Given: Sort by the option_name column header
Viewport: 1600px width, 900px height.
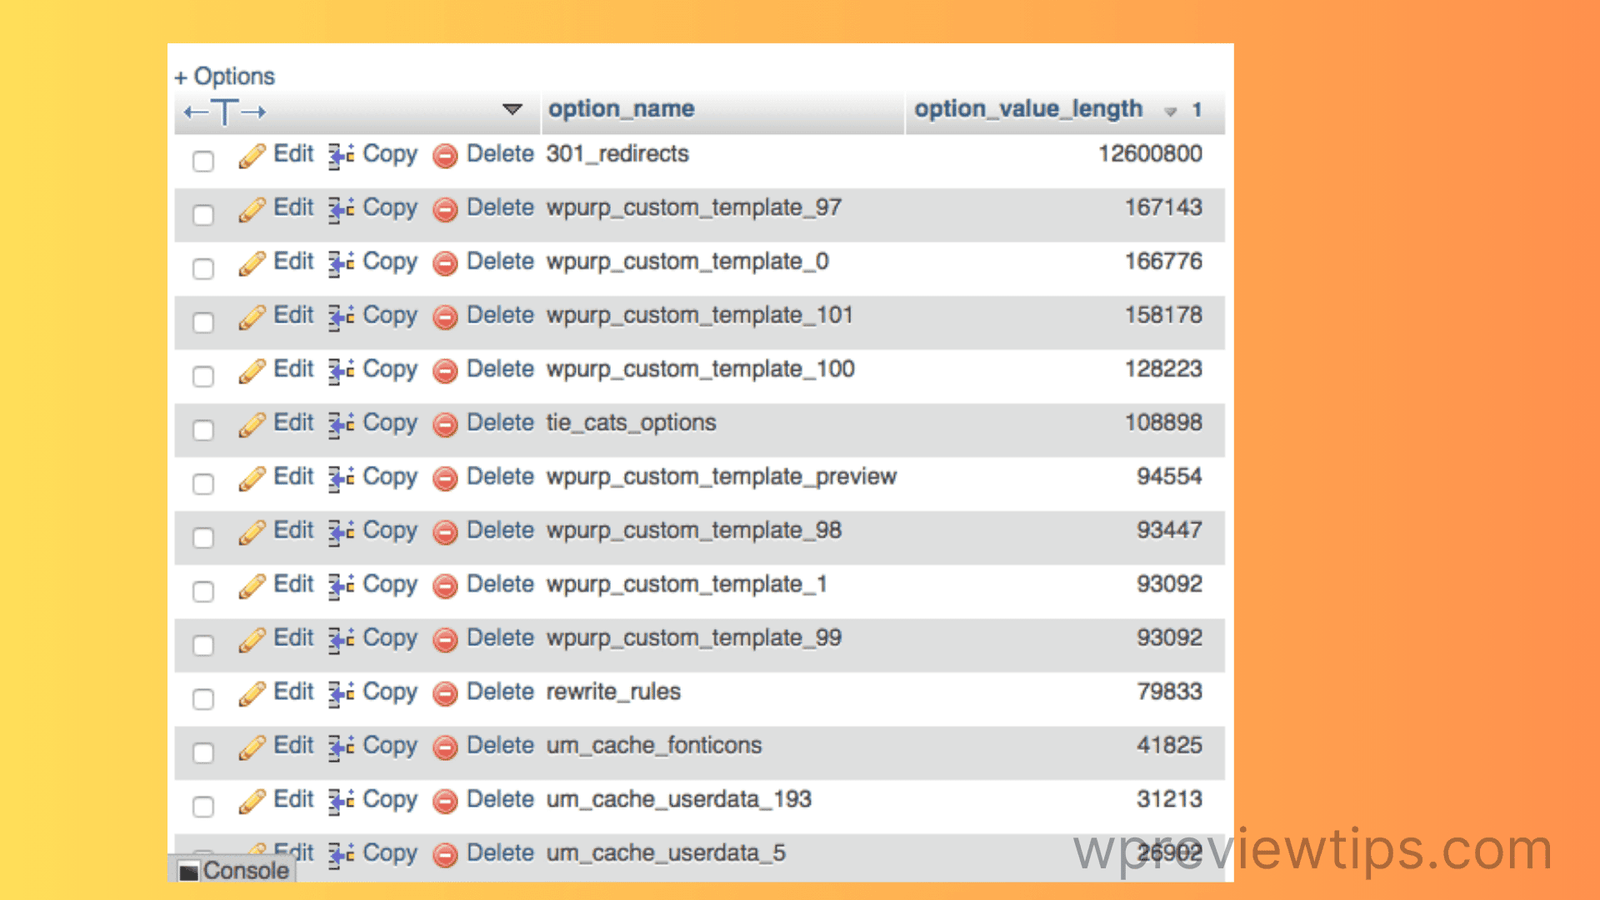Looking at the screenshot, I should [621, 109].
